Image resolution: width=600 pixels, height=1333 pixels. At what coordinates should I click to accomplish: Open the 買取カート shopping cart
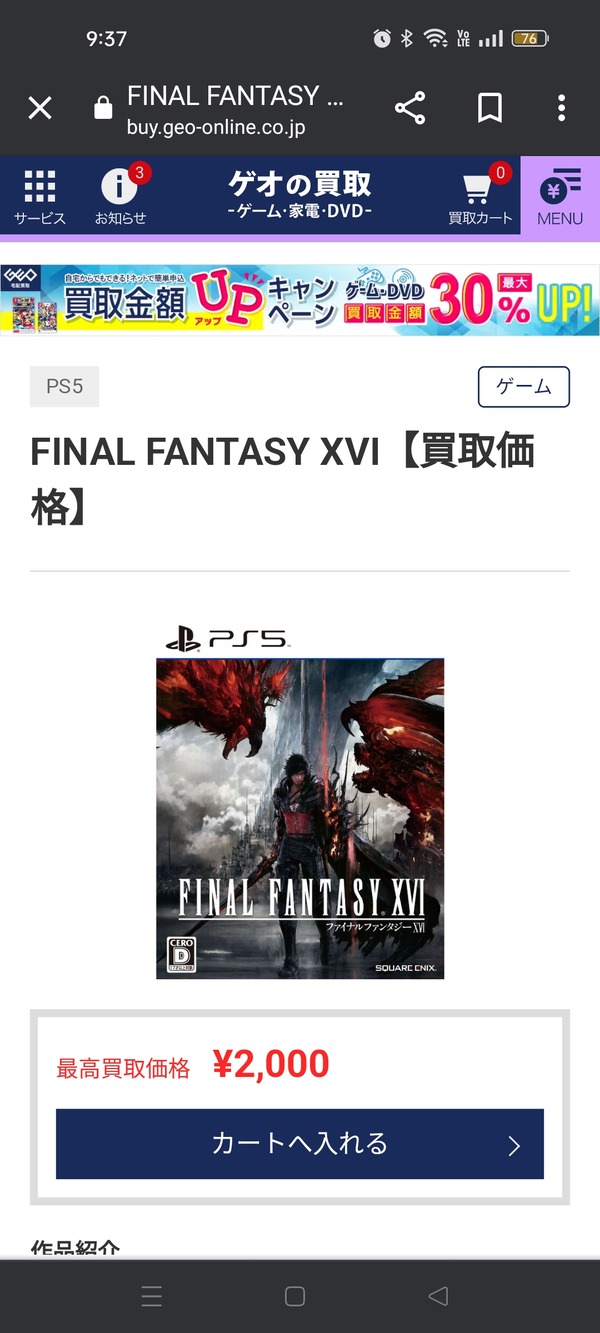point(481,195)
